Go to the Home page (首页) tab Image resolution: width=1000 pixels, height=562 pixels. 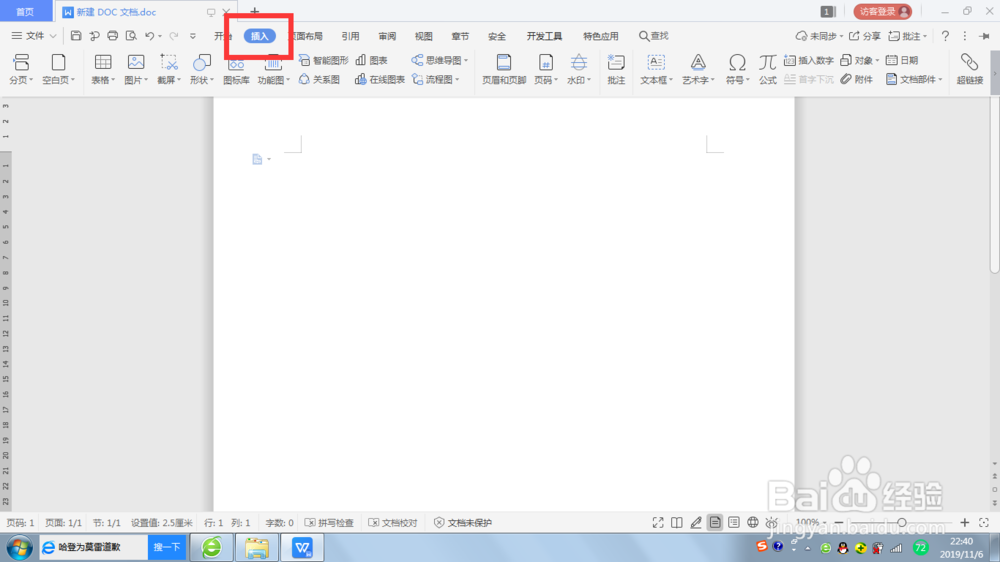tap(26, 11)
